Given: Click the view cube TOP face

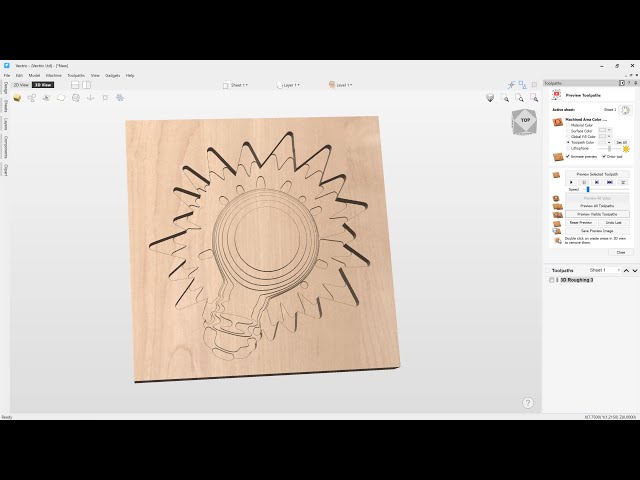Looking at the screenshot, I should [x=524, y=120].
